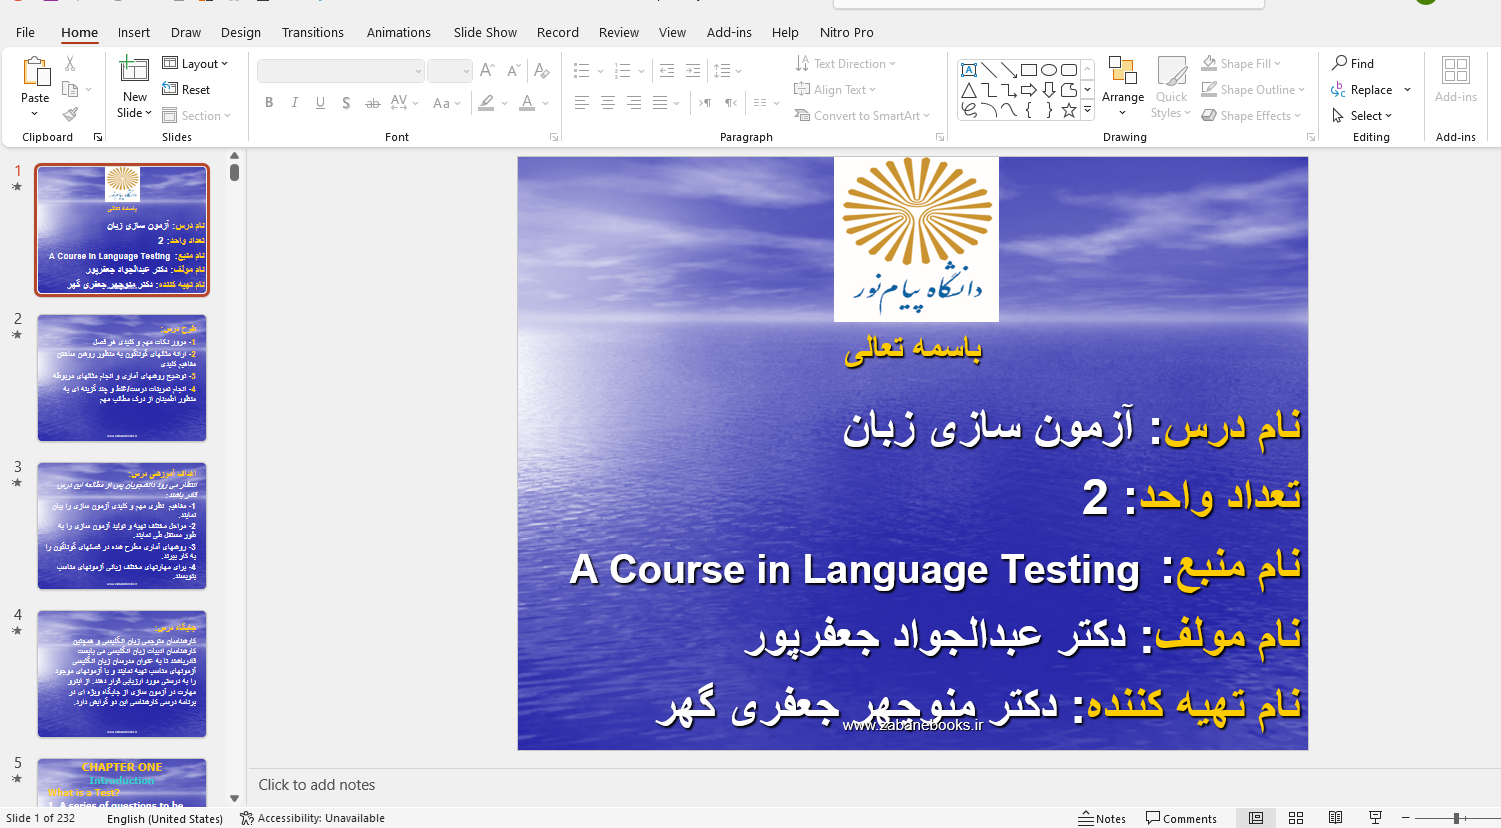Screen dimensions: 1501x828
Task: Decrease the list indent level
Action: click(x=667, y=71)
